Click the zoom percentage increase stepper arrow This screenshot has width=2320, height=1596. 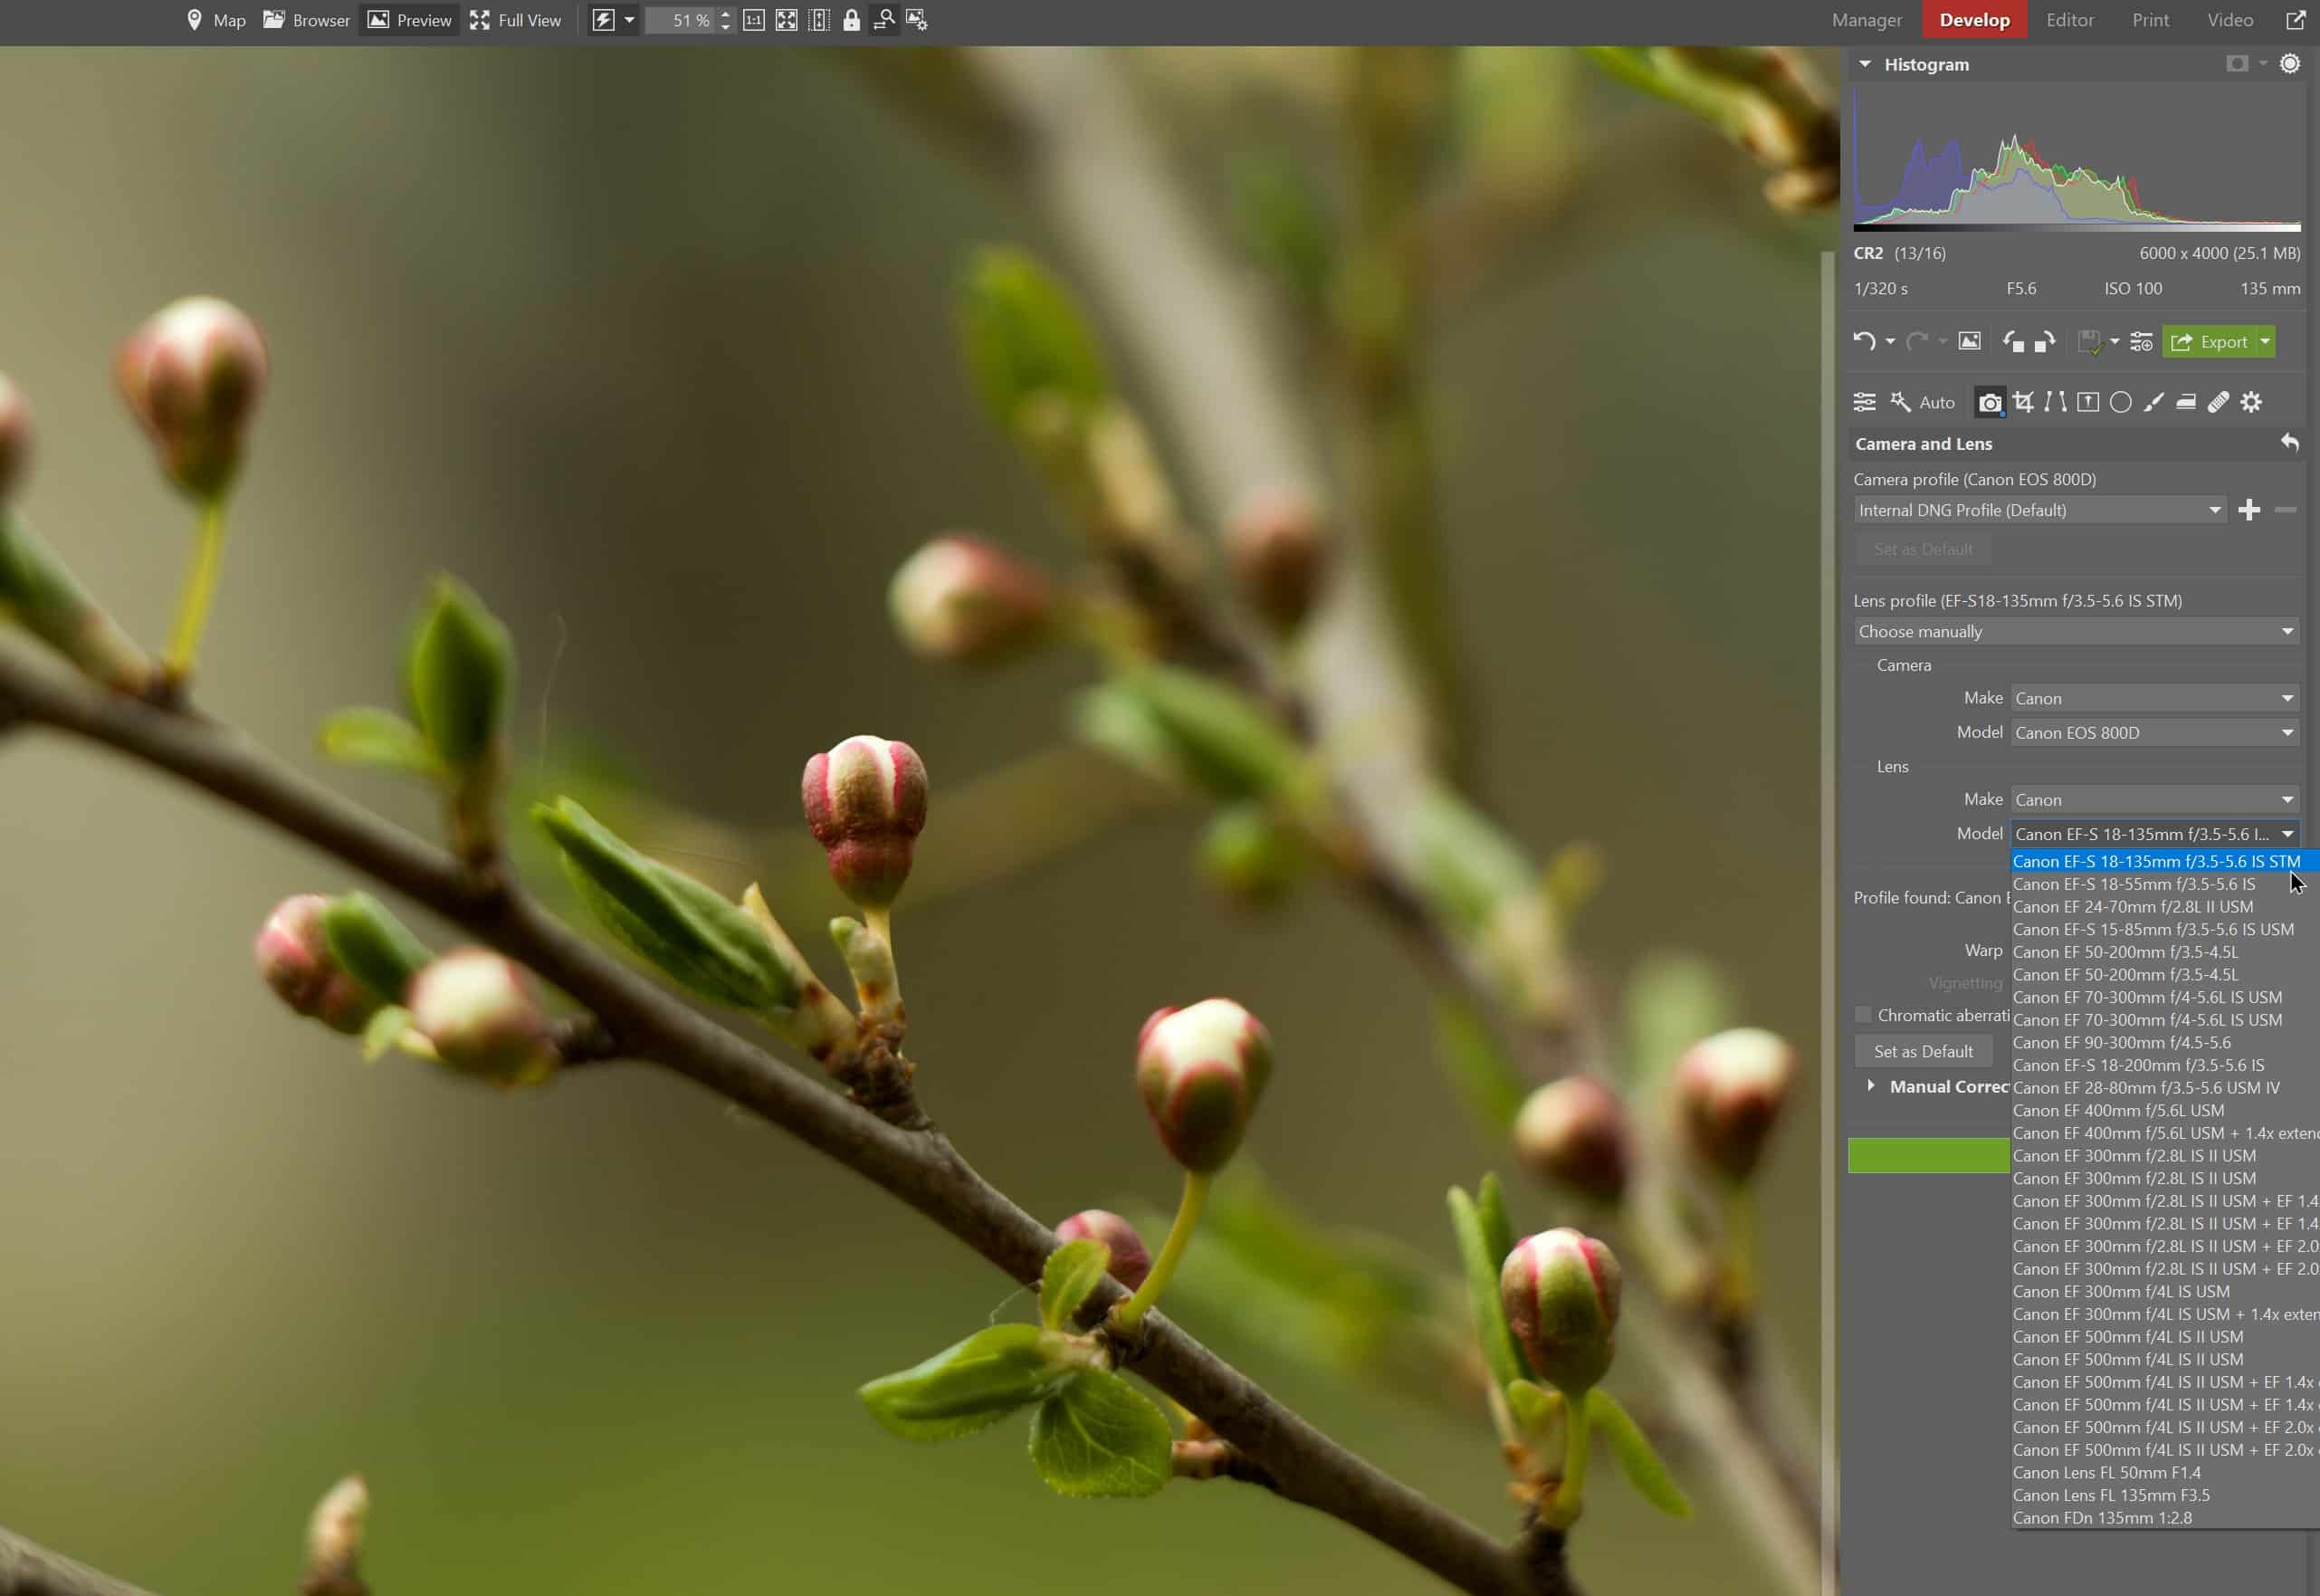(x=726, y=14)
